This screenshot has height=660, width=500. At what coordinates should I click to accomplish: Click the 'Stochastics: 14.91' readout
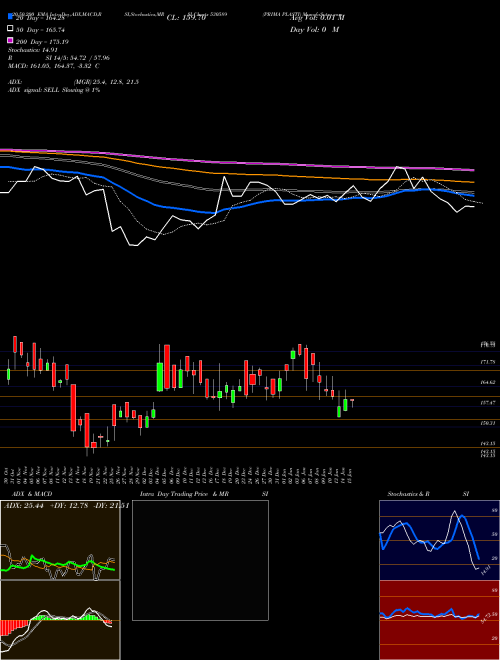point(33,50)
